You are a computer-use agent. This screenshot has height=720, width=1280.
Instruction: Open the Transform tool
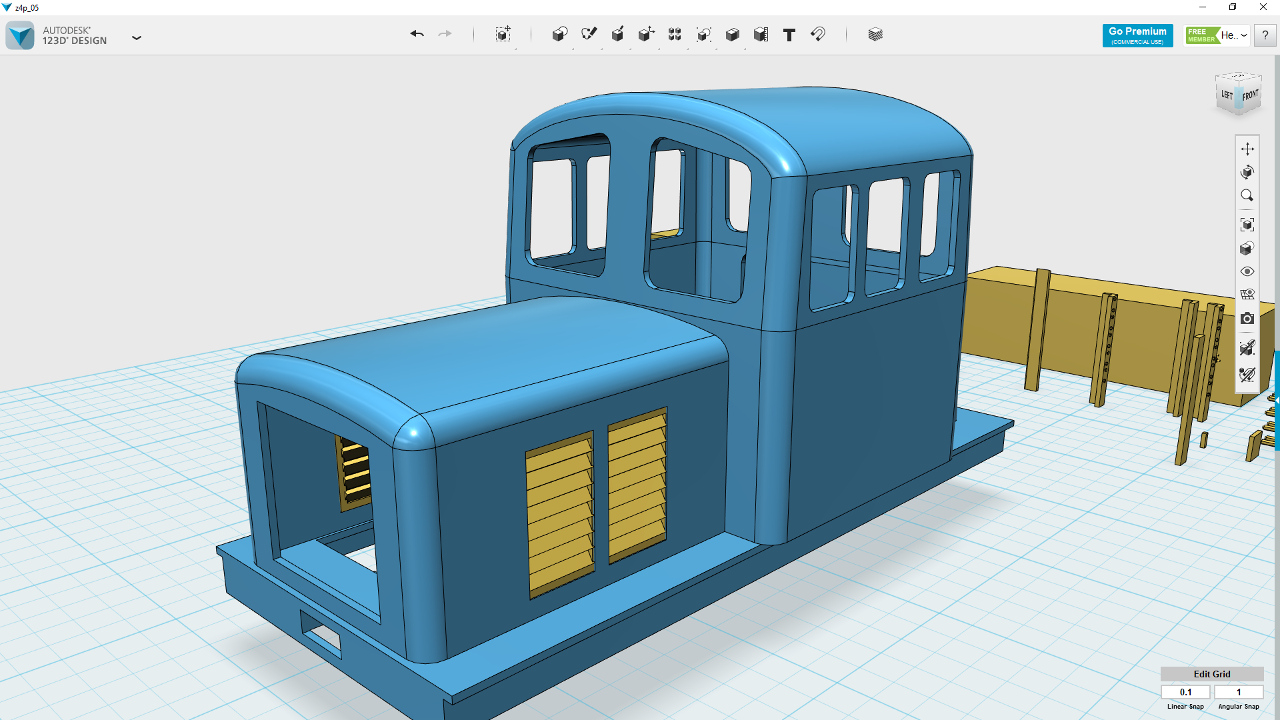point(503,34)
